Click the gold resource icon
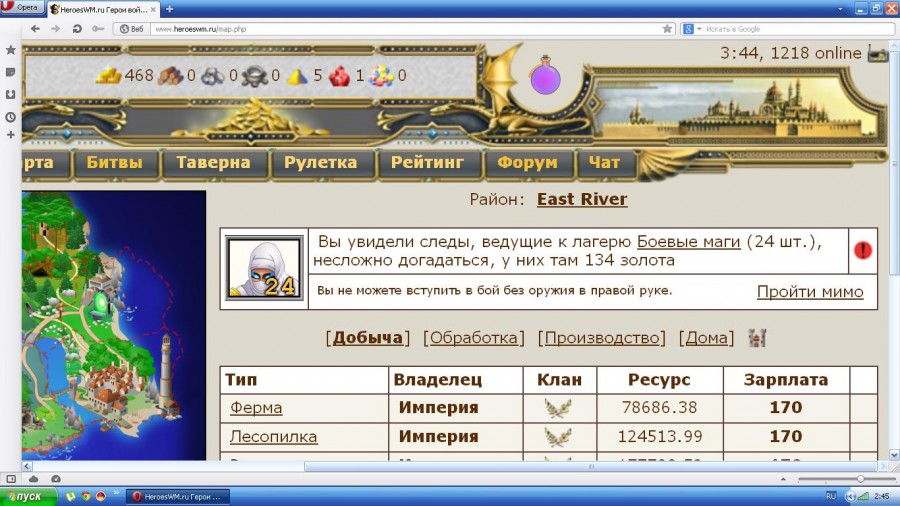Image resolution: width=900 pixels, height=506 pixels. point(108,75)
